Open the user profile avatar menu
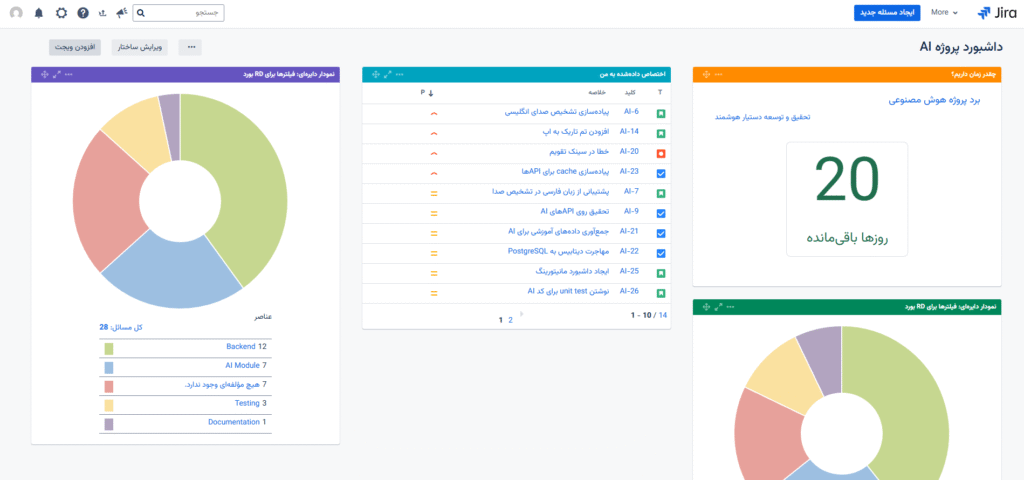Screen dimensions: 1024x480 click(x=16, y=12)
